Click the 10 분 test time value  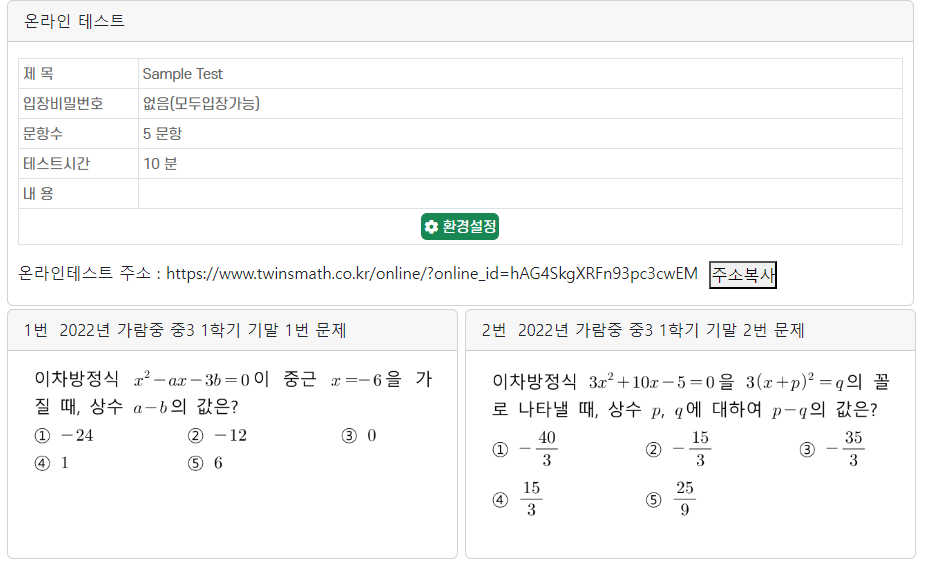click(160, 164)
